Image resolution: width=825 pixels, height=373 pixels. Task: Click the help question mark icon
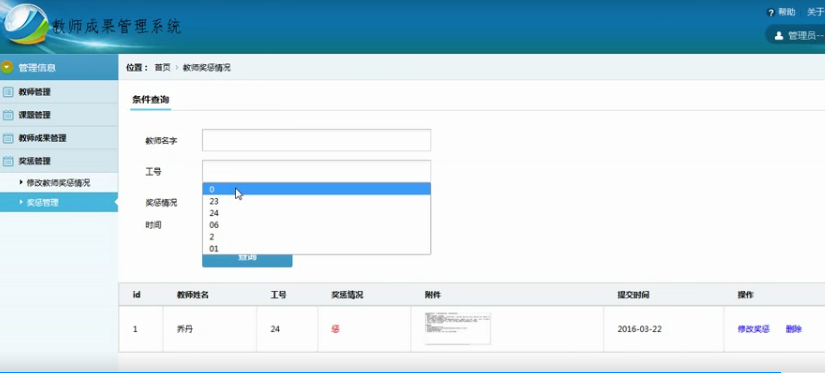(x=771, y=13)
